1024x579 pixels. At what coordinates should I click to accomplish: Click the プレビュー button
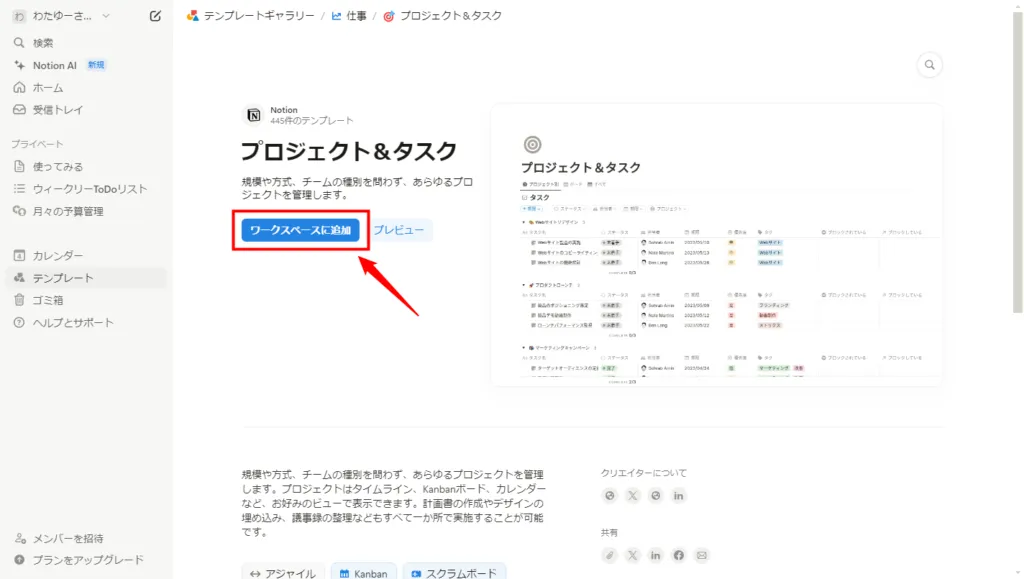tap(398, 230)
